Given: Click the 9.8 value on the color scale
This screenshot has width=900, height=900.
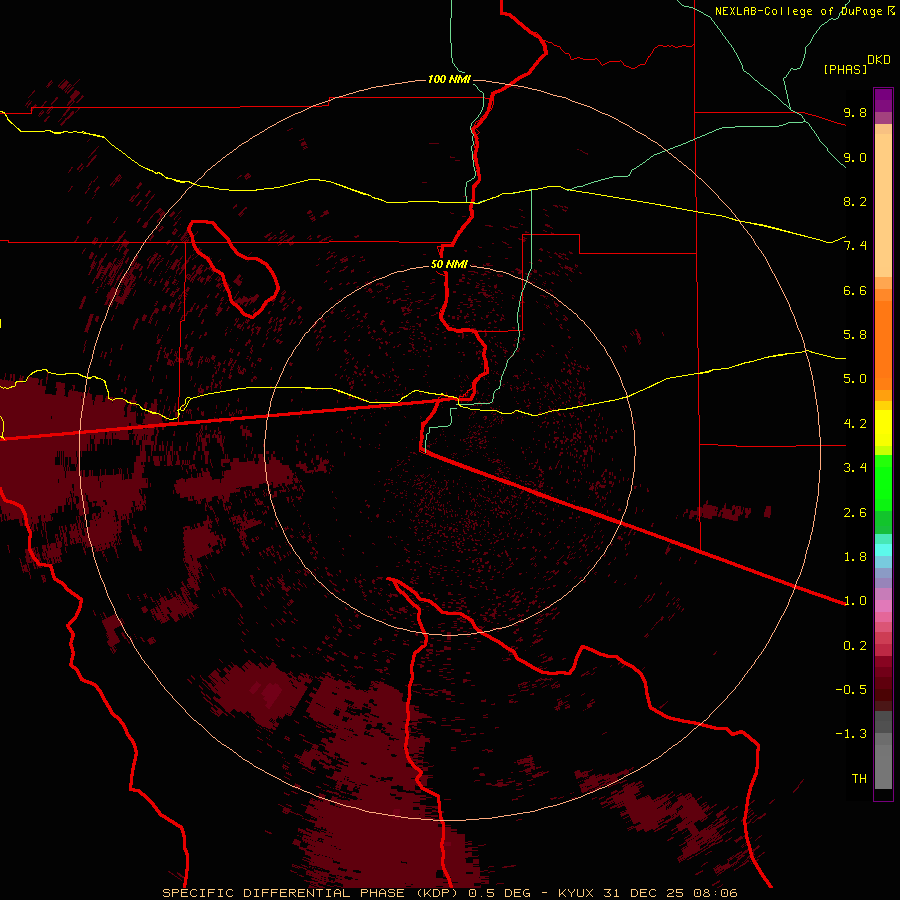Looking at the screenshot, I should point(855,112).
